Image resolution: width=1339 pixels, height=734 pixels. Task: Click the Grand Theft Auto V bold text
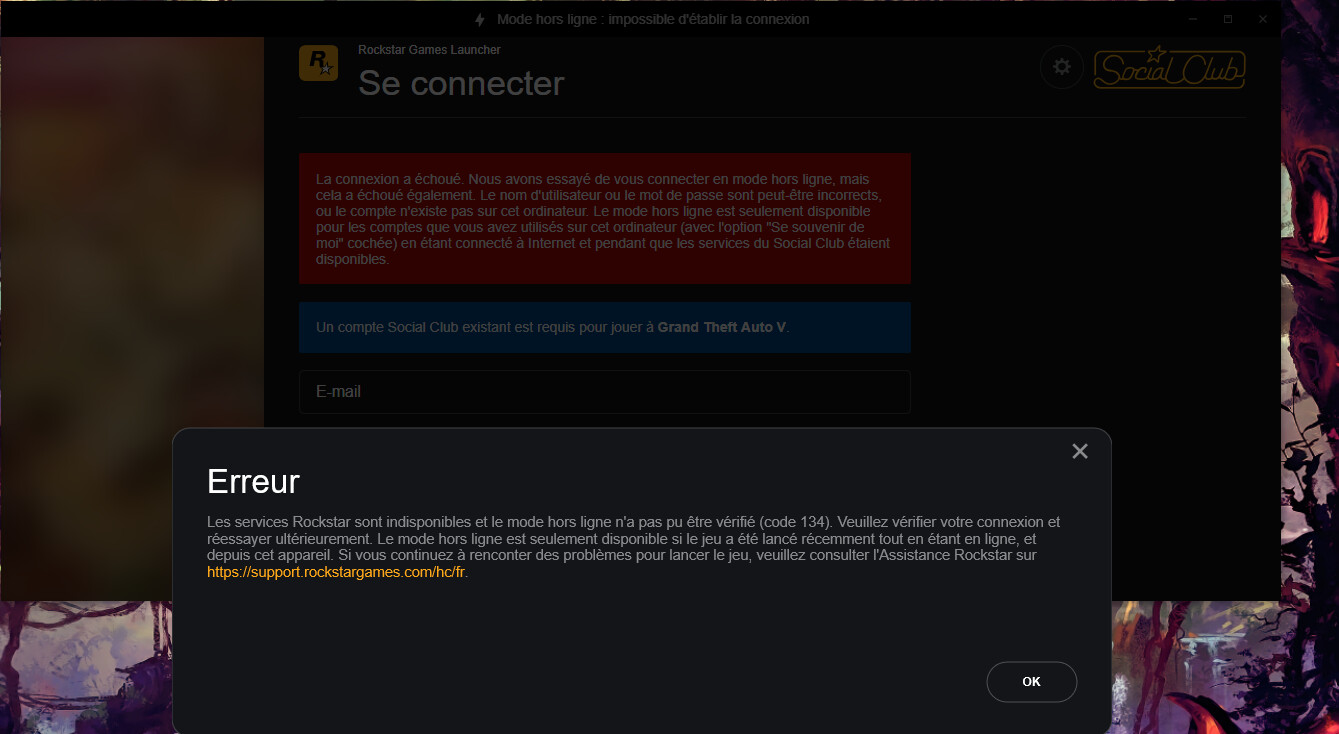point(723,327)
